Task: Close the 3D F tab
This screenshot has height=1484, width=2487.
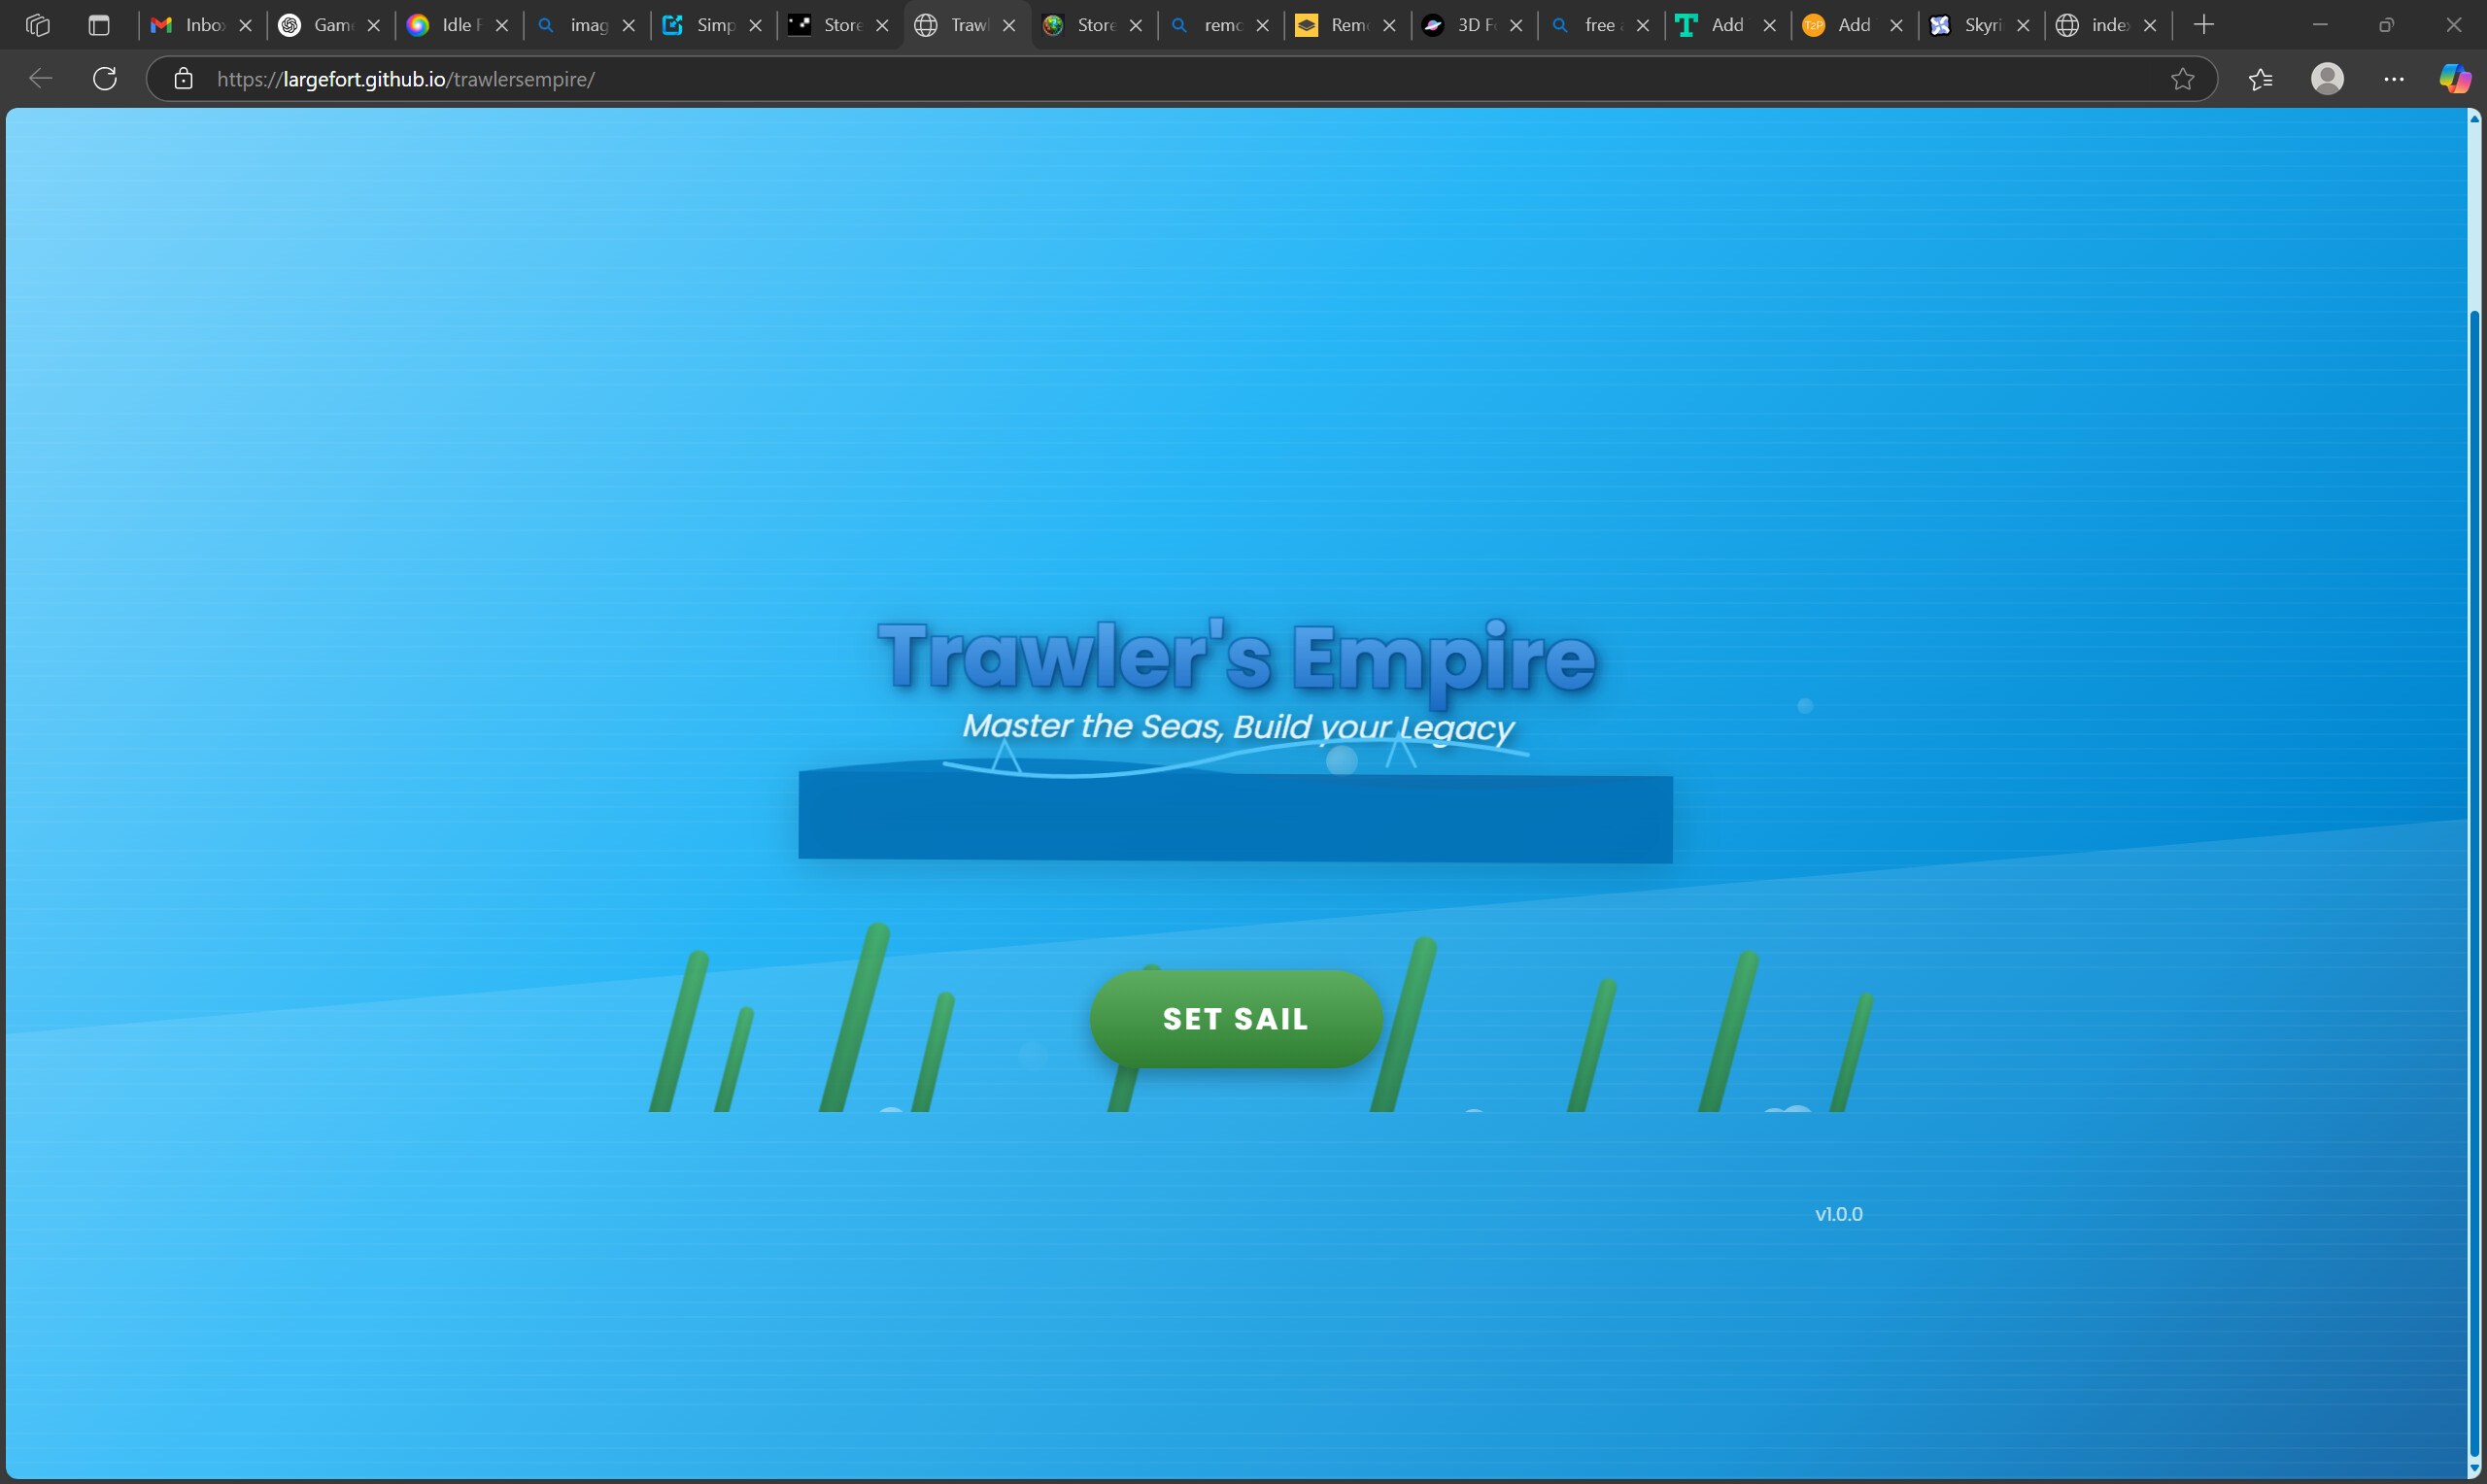Action: (1515, 25)
